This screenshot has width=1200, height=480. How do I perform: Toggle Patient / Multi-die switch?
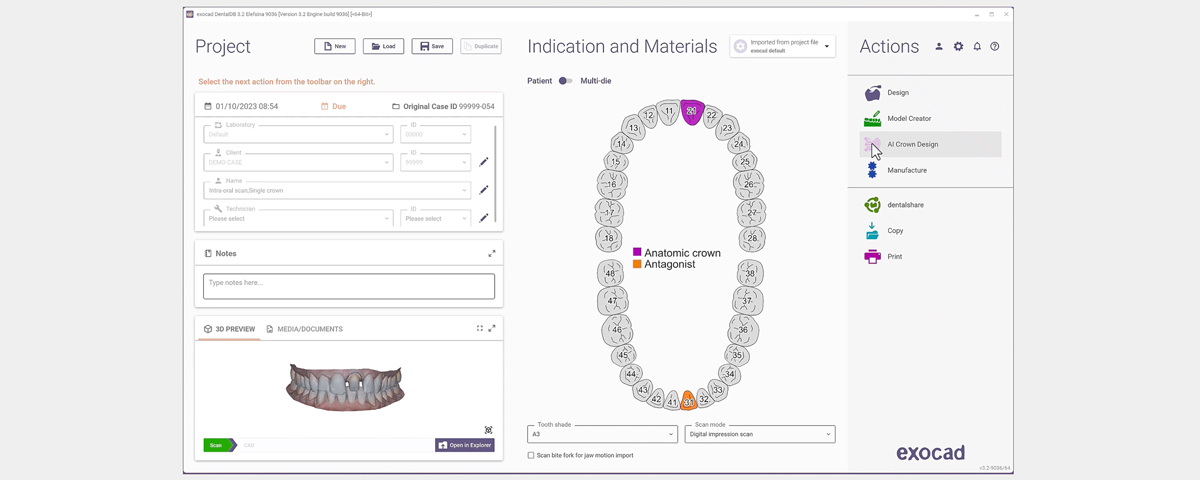(565, 81)
